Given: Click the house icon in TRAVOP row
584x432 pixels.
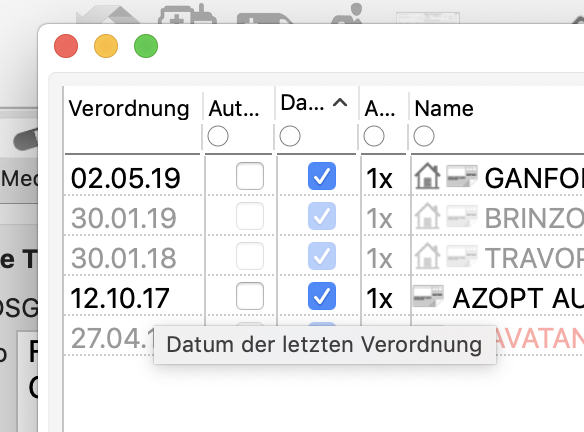Looking at the screenshot, I should (x=427, y=257).
